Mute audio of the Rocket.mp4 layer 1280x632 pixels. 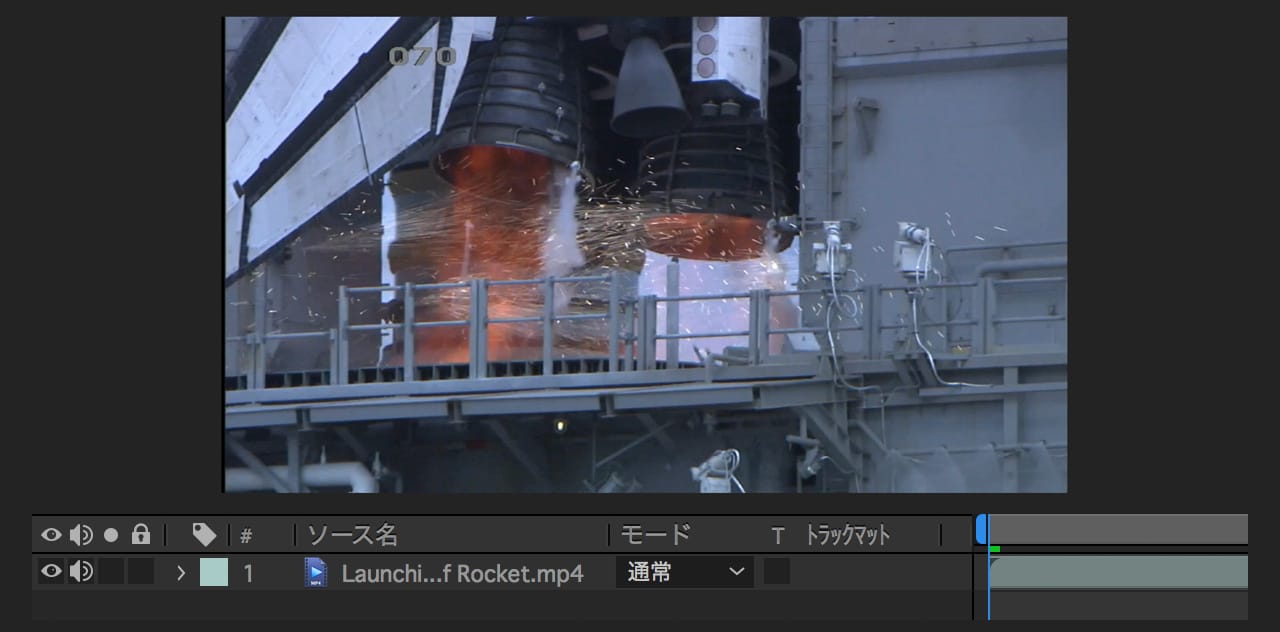pyautogui.click(x=81, y=572)
